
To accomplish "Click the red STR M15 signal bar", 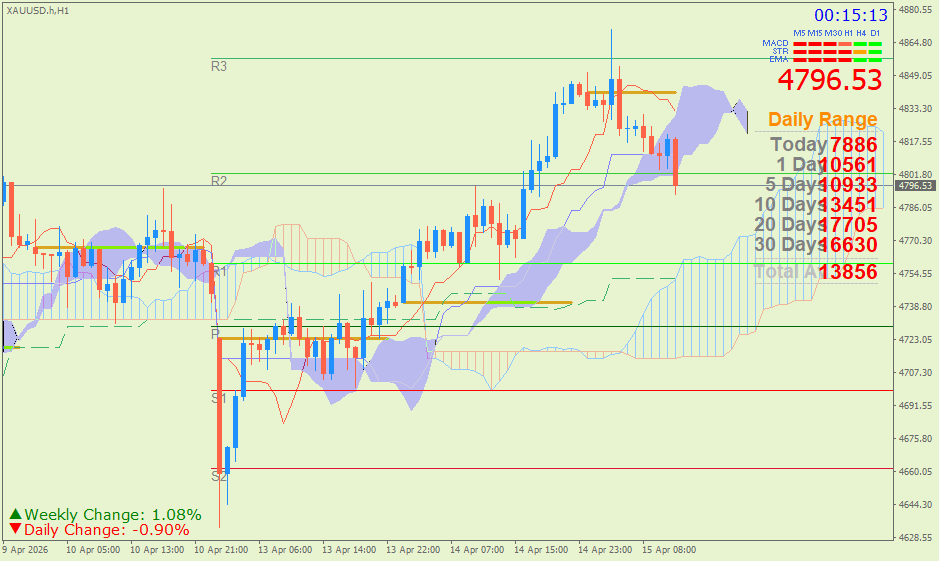I will pos(815,52).
